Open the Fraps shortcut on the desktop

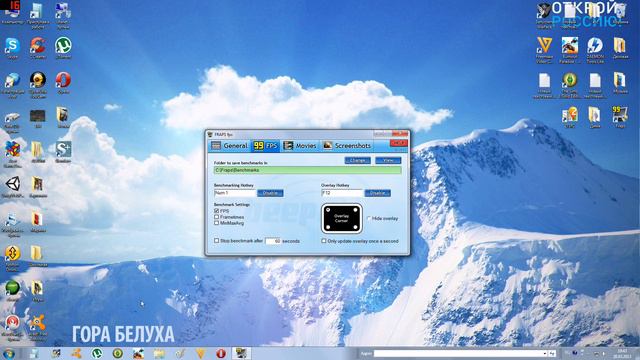click(x=620, y=115)
